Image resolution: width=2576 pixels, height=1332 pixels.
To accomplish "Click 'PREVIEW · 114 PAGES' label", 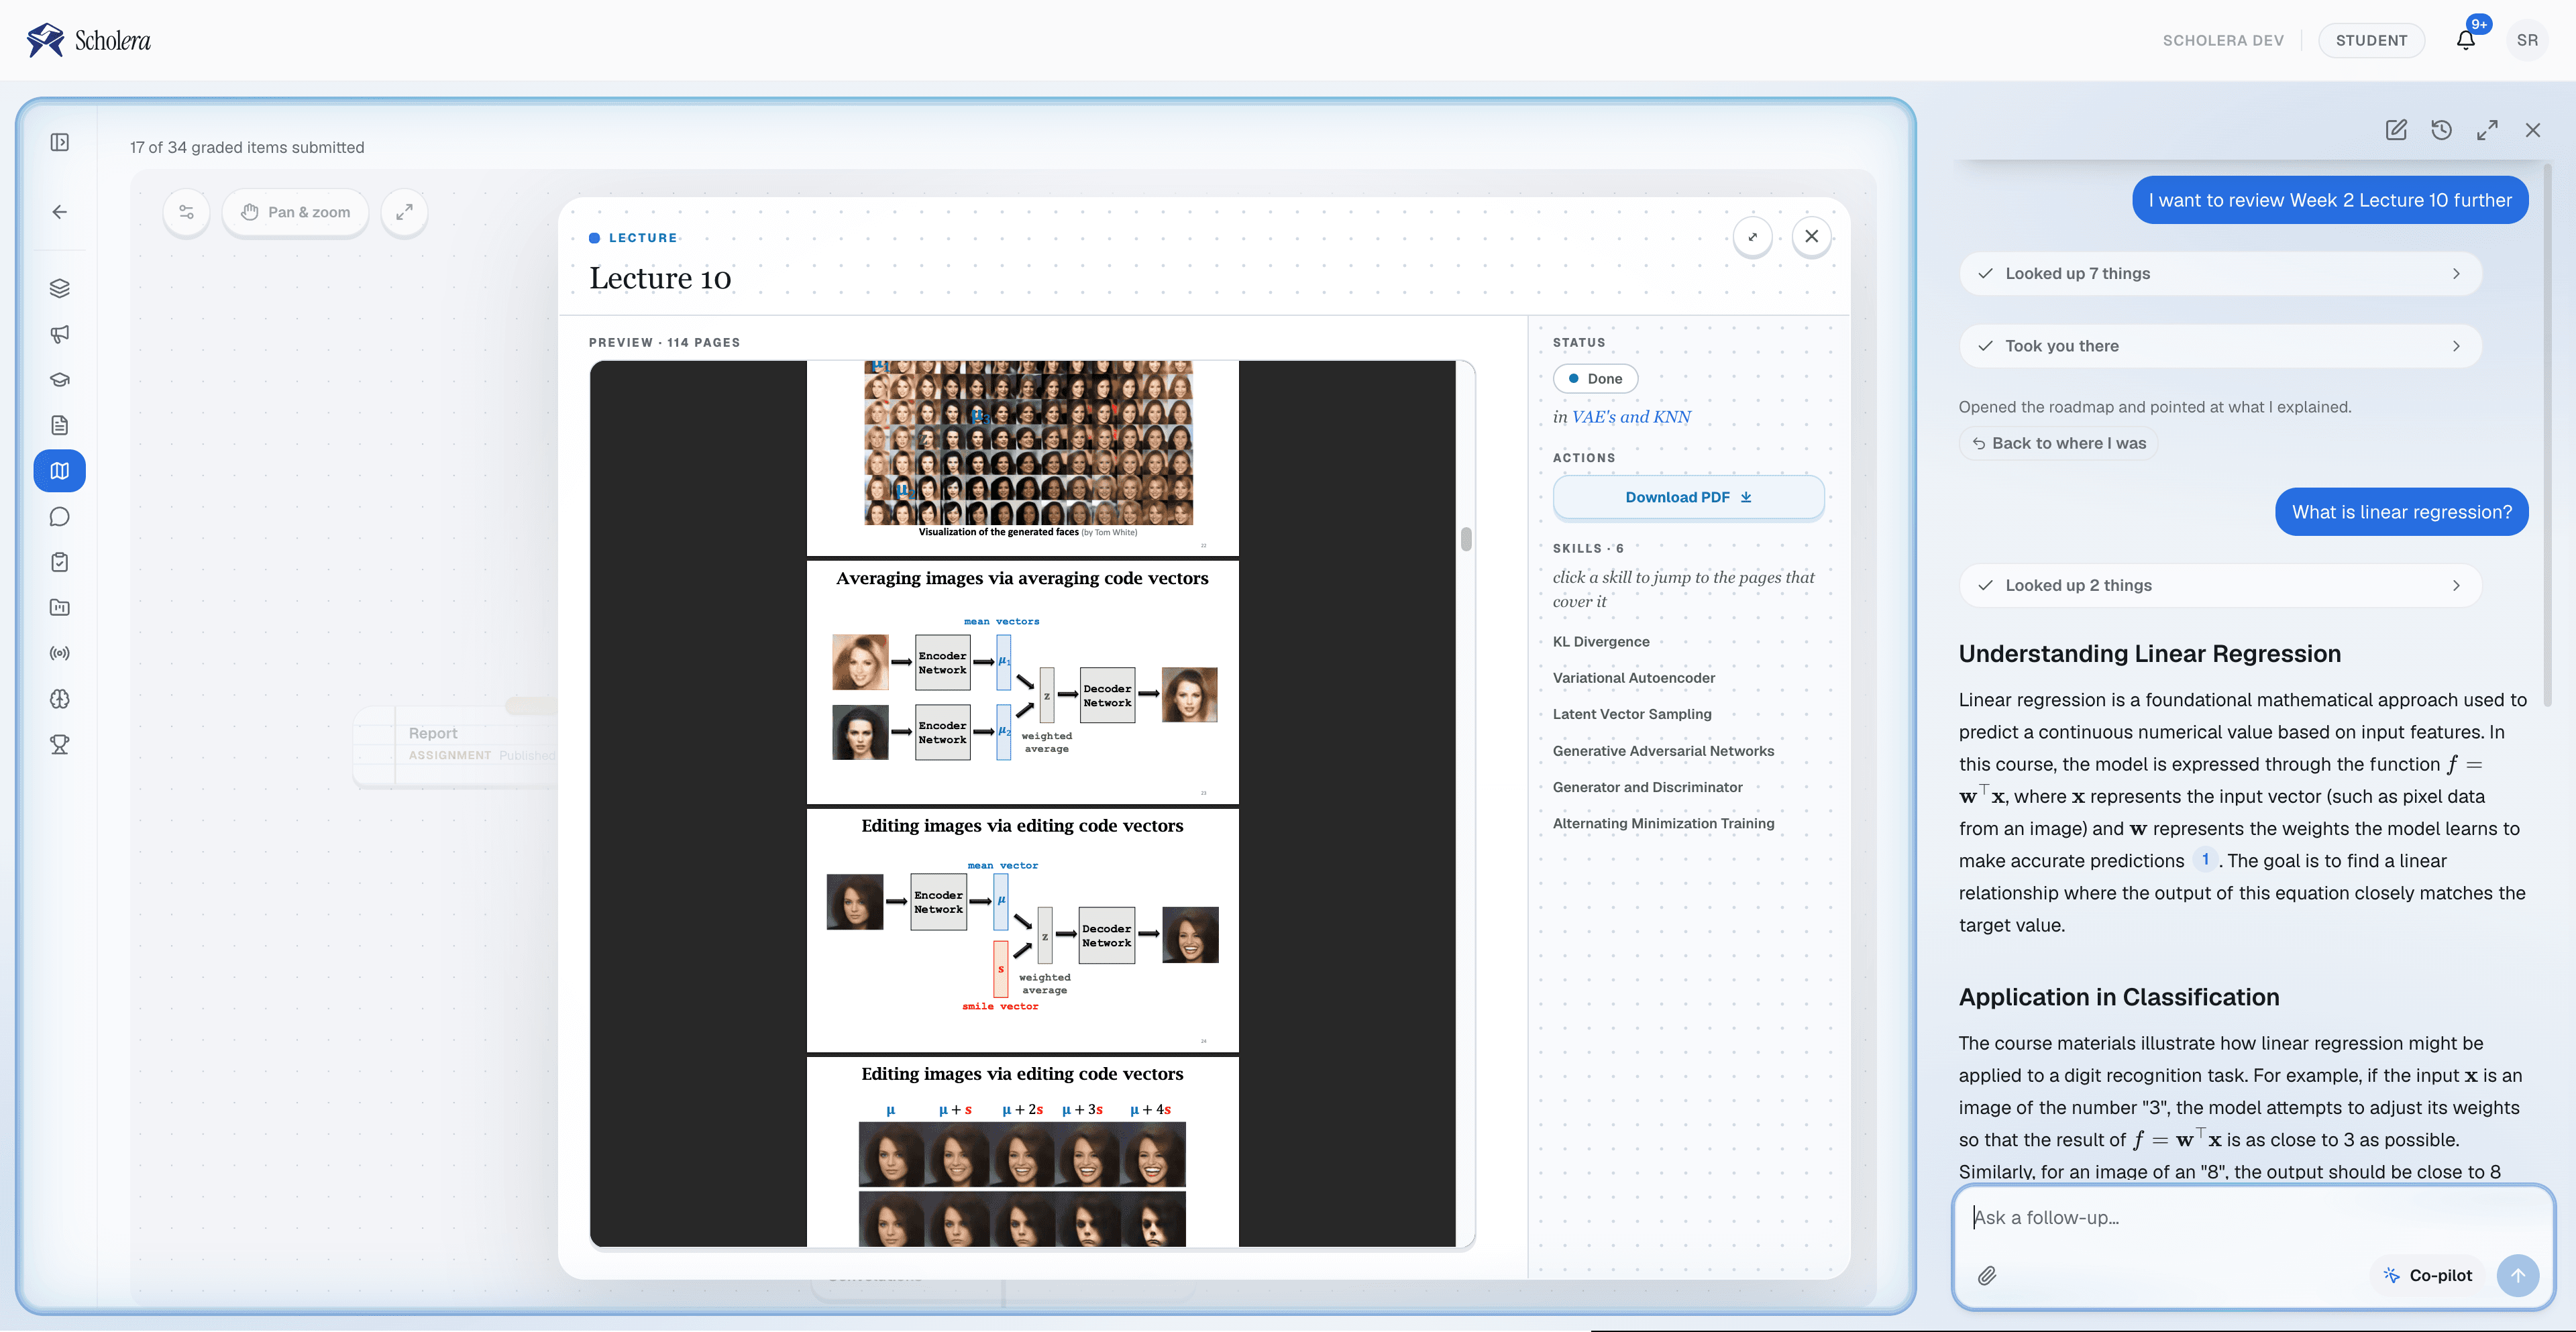I will tap(664, 342).
